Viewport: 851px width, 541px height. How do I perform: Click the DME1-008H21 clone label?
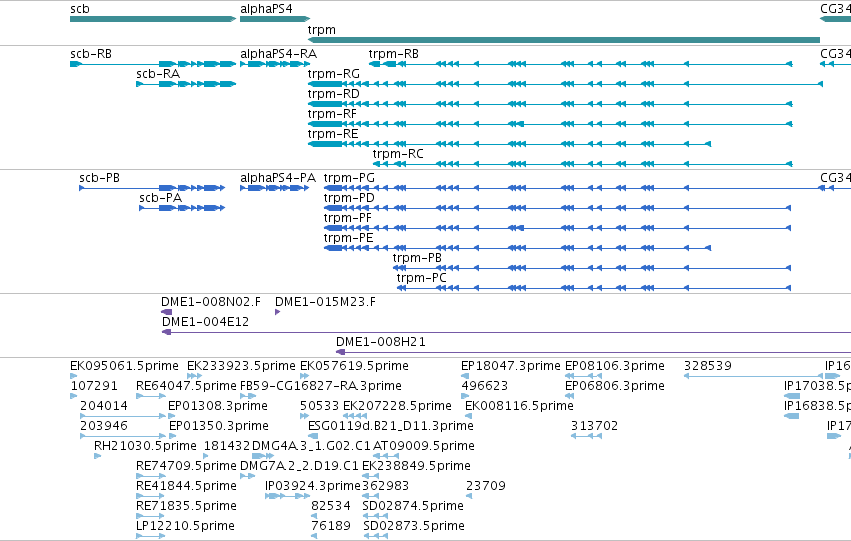pos(381,342)
